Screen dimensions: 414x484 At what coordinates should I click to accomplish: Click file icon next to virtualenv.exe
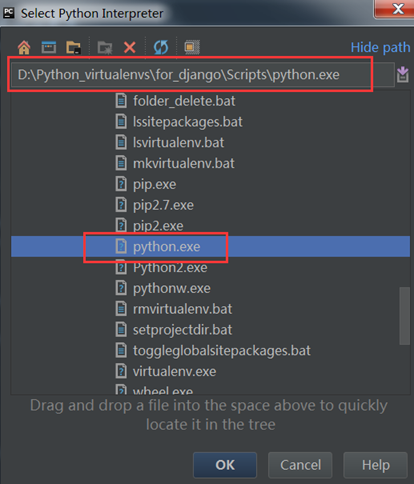tap(121, 371)
